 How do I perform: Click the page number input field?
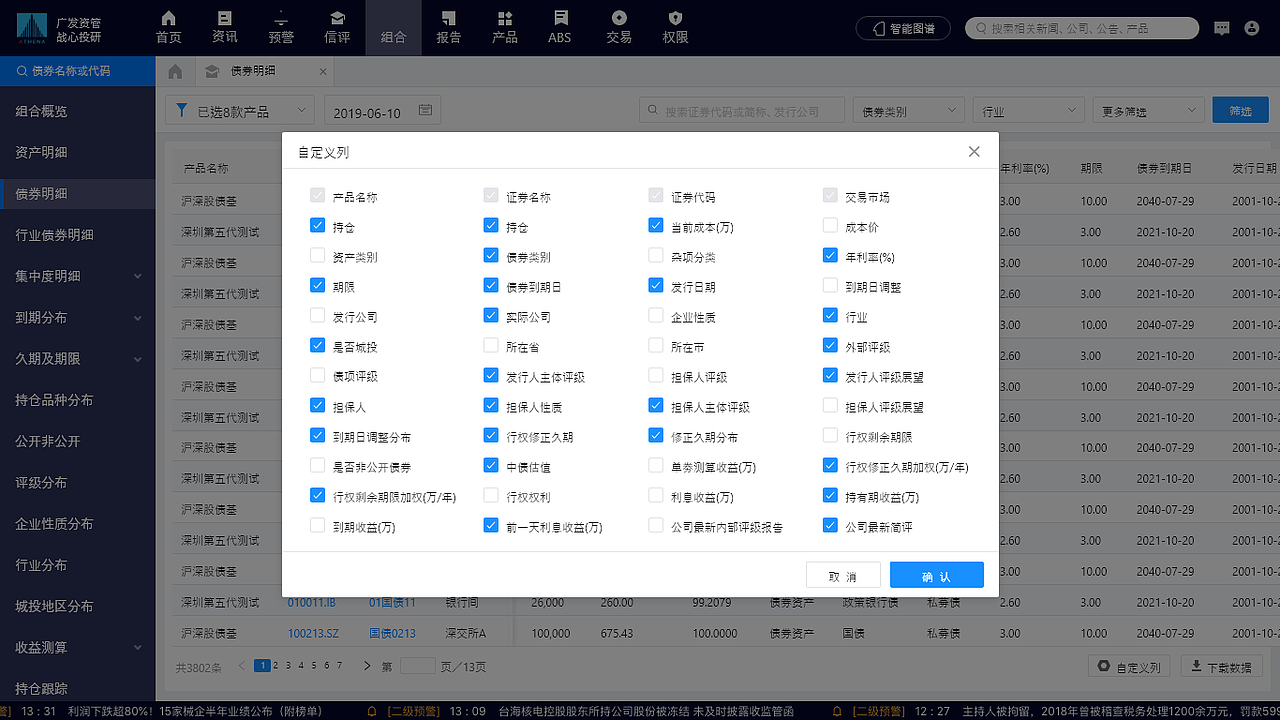click(x=417, y=665)
